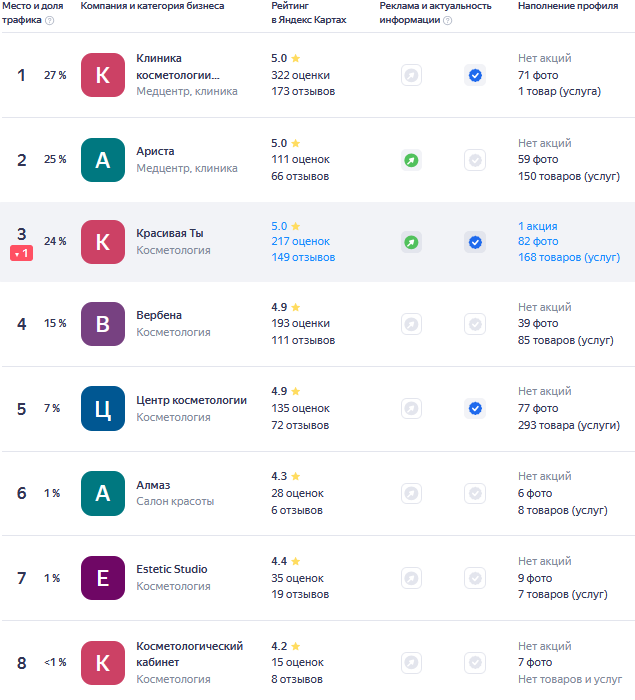The image size is (635, 700).
Task: Click "150 товаров (услуг)" text
Action: 569,176
